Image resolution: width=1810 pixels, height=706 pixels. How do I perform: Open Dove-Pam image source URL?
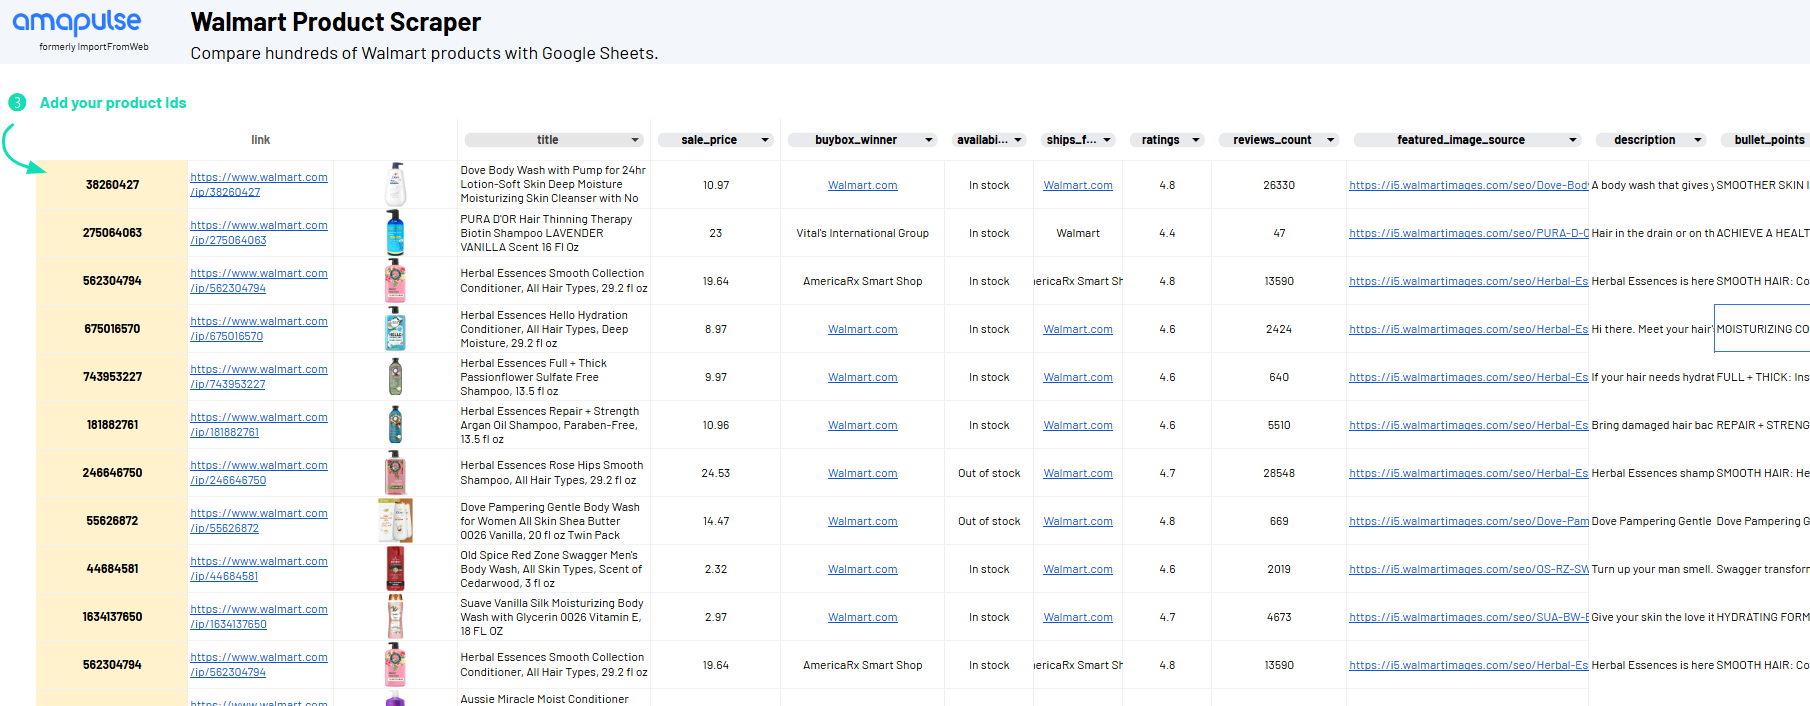[x=1468, y=521]
